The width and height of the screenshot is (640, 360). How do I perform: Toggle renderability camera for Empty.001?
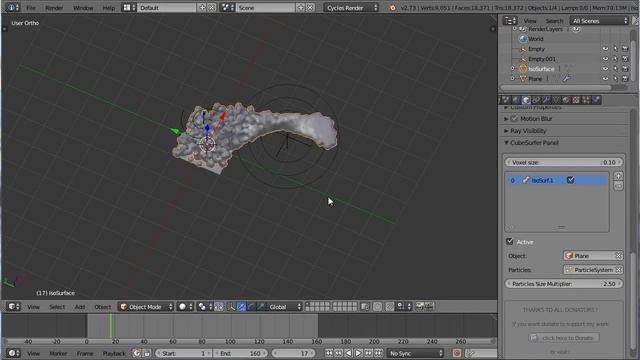[625, 59]
